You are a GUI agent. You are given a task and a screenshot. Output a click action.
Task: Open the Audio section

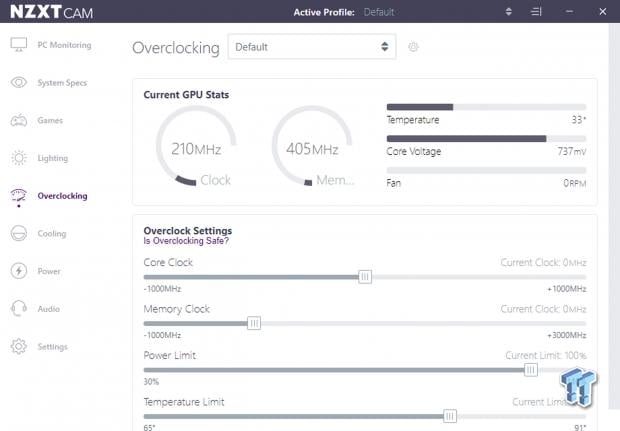pos(49,309)
